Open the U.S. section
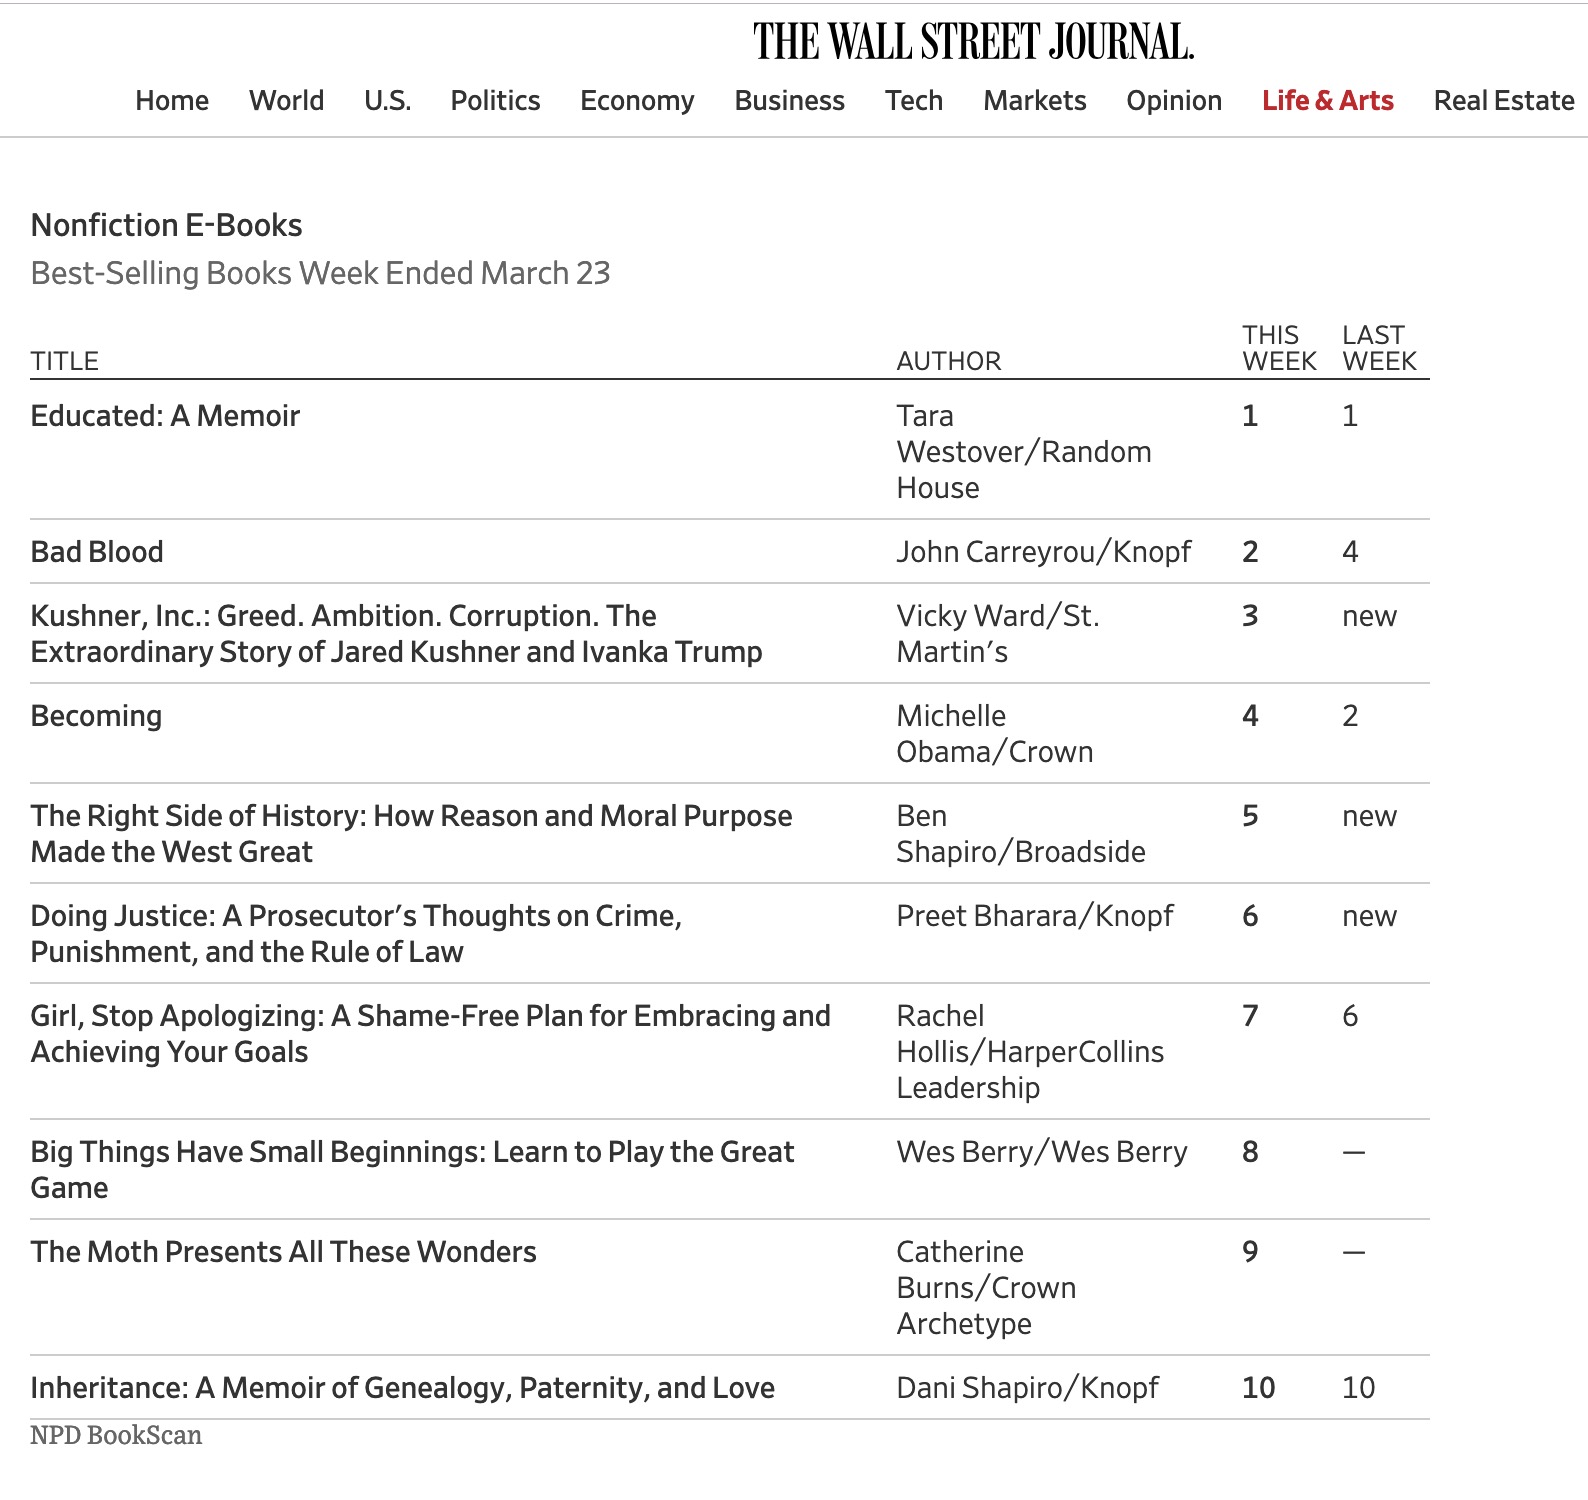 coord(387,101)
